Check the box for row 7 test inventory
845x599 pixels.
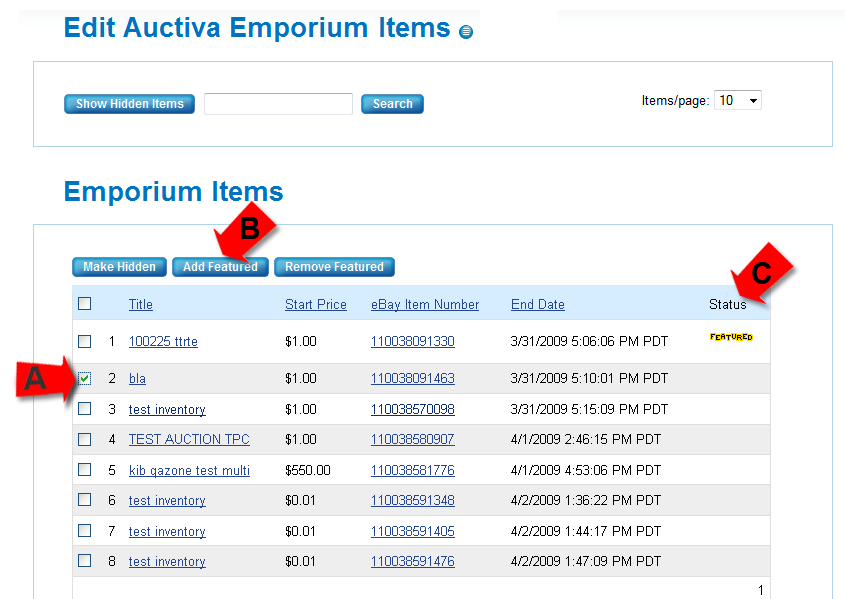[85, 531]
